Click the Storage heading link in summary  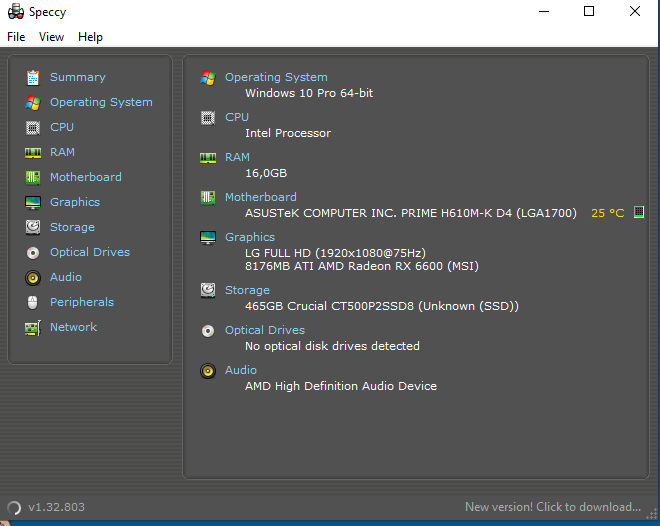point(247,290)
